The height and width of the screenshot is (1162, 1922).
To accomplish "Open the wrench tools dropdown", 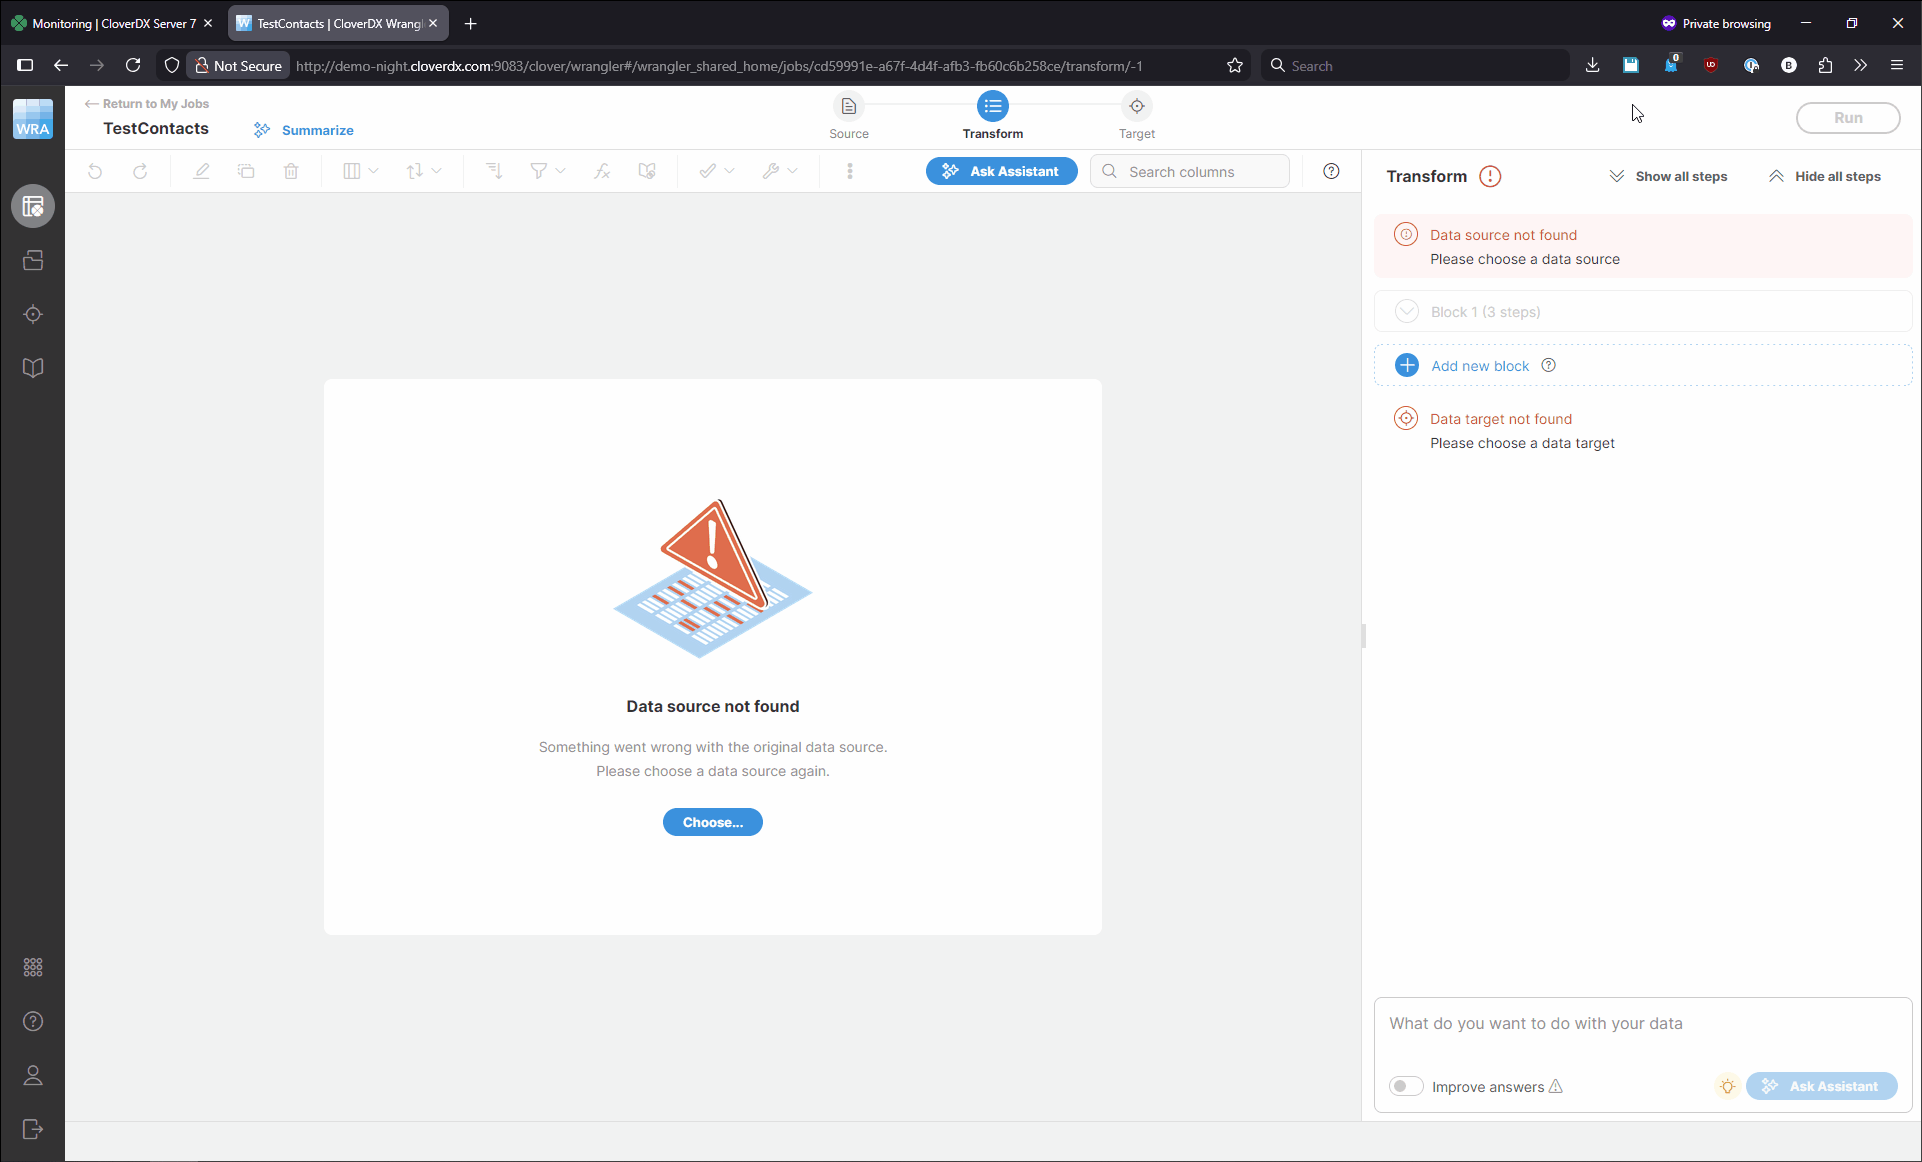I will [x=779, y=172].
